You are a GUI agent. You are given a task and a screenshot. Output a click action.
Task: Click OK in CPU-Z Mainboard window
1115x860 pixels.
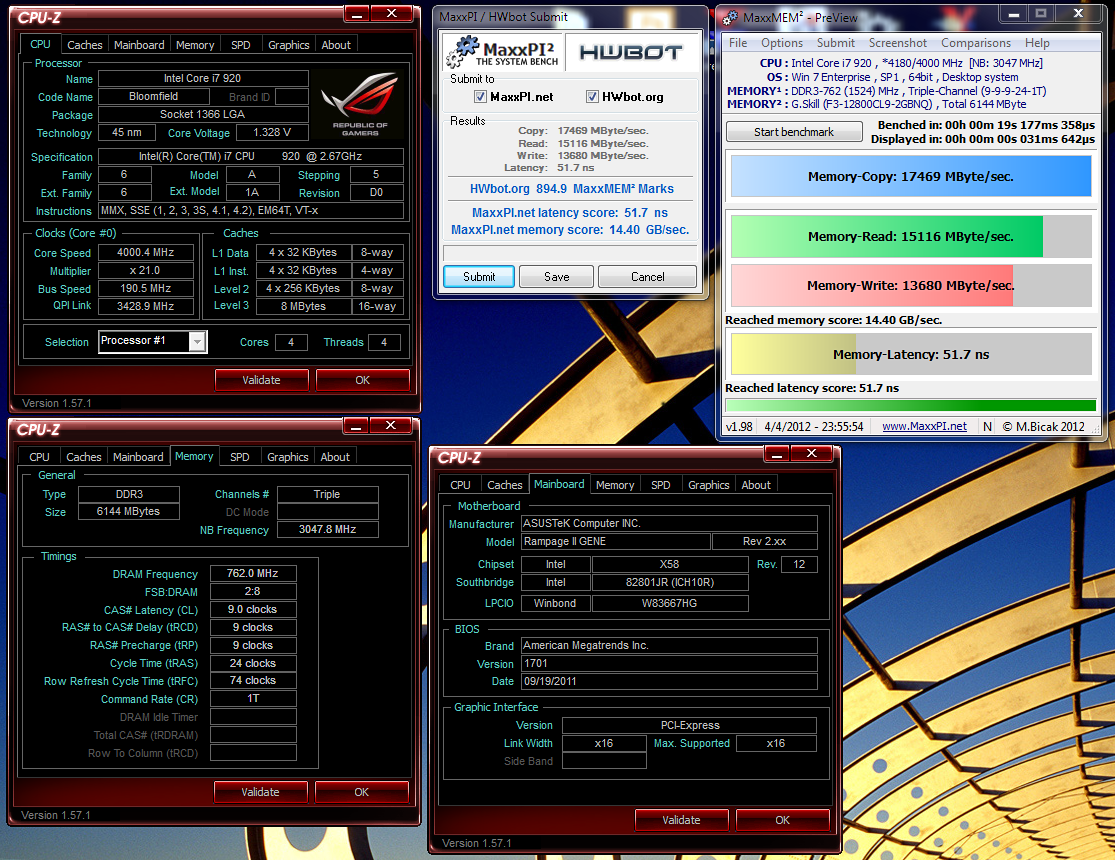pos(782,819)
